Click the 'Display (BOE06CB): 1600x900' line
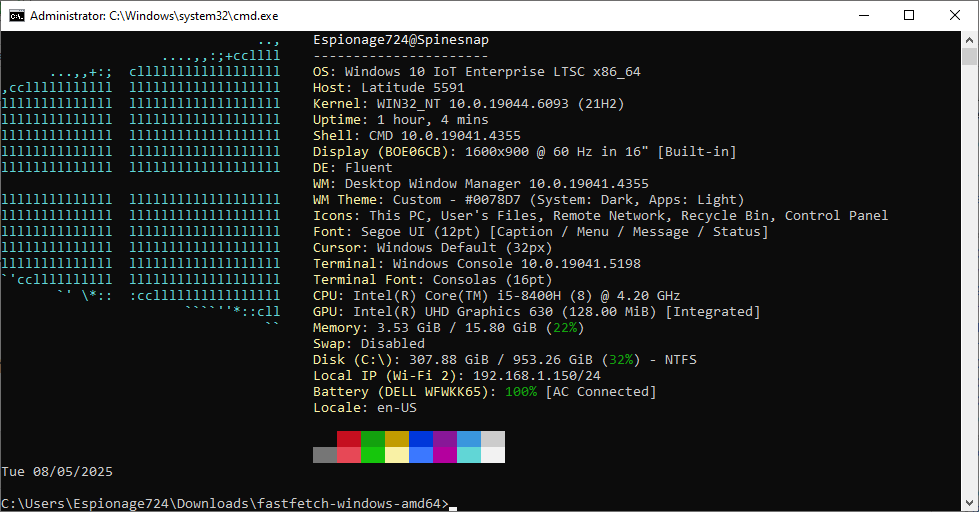This screenshot has width=979, height=512. pyautogui.click(x=524, y=152)
